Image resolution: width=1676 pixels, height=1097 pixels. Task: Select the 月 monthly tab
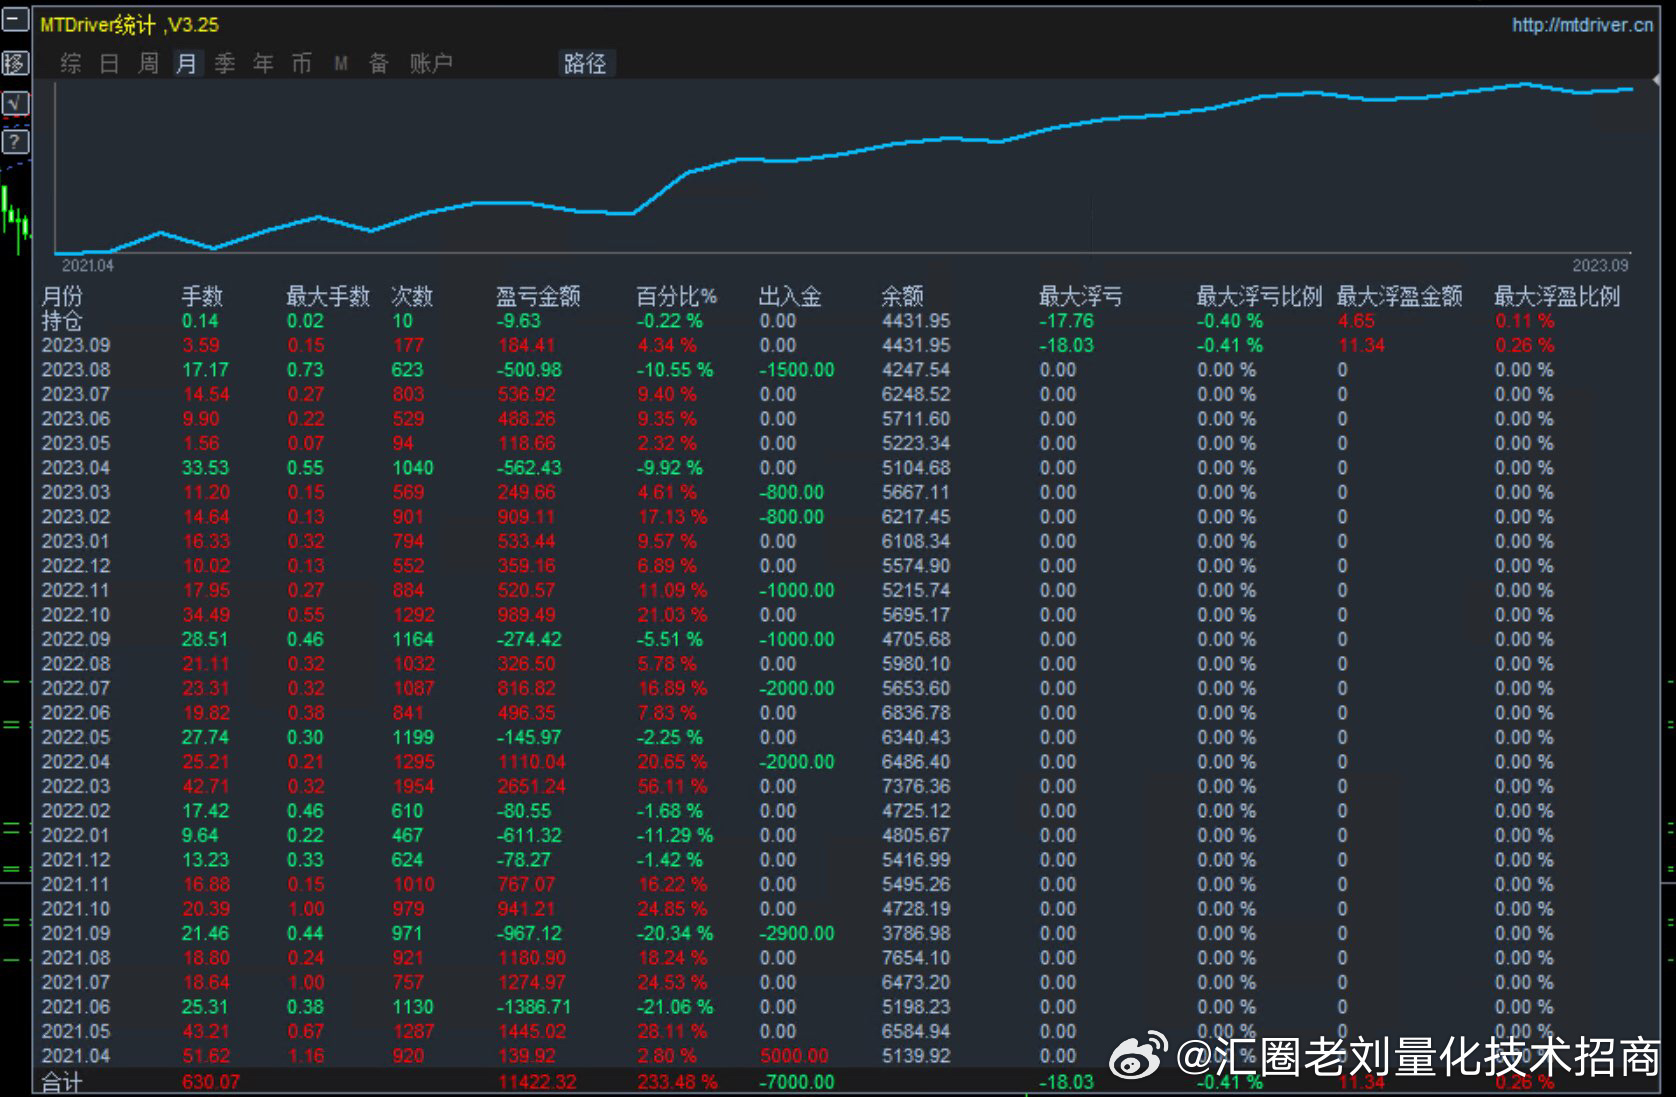coord(187,64)
